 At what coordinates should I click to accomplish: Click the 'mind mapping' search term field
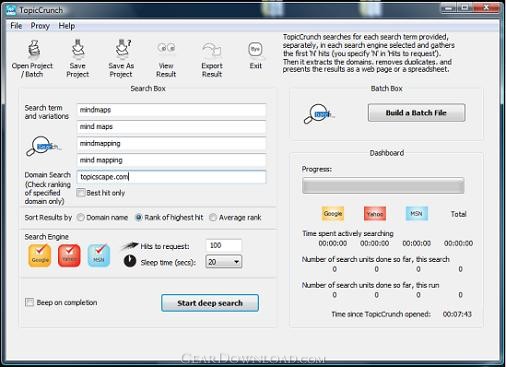click(171, 160)
